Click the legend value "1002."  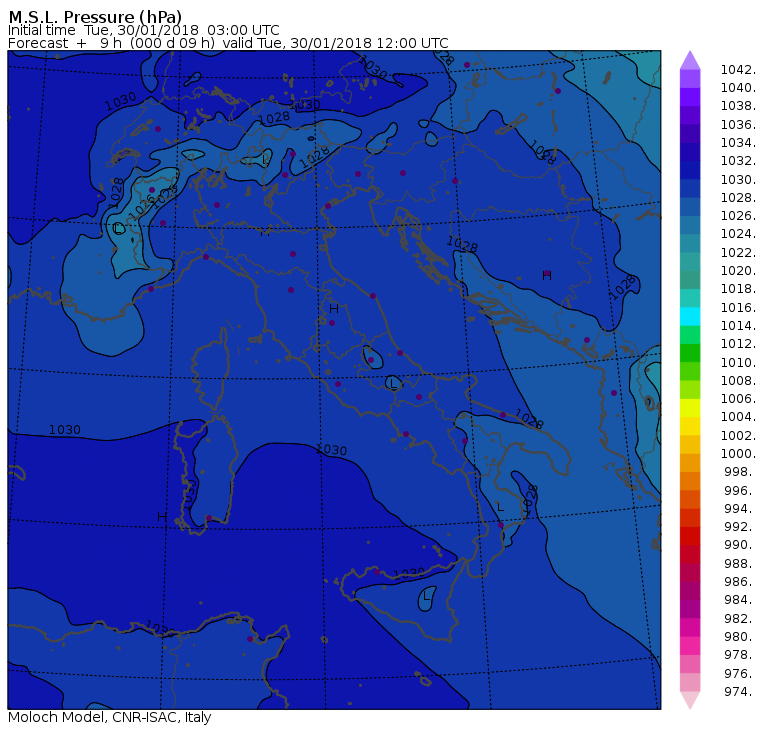click(x=738, y=435)
